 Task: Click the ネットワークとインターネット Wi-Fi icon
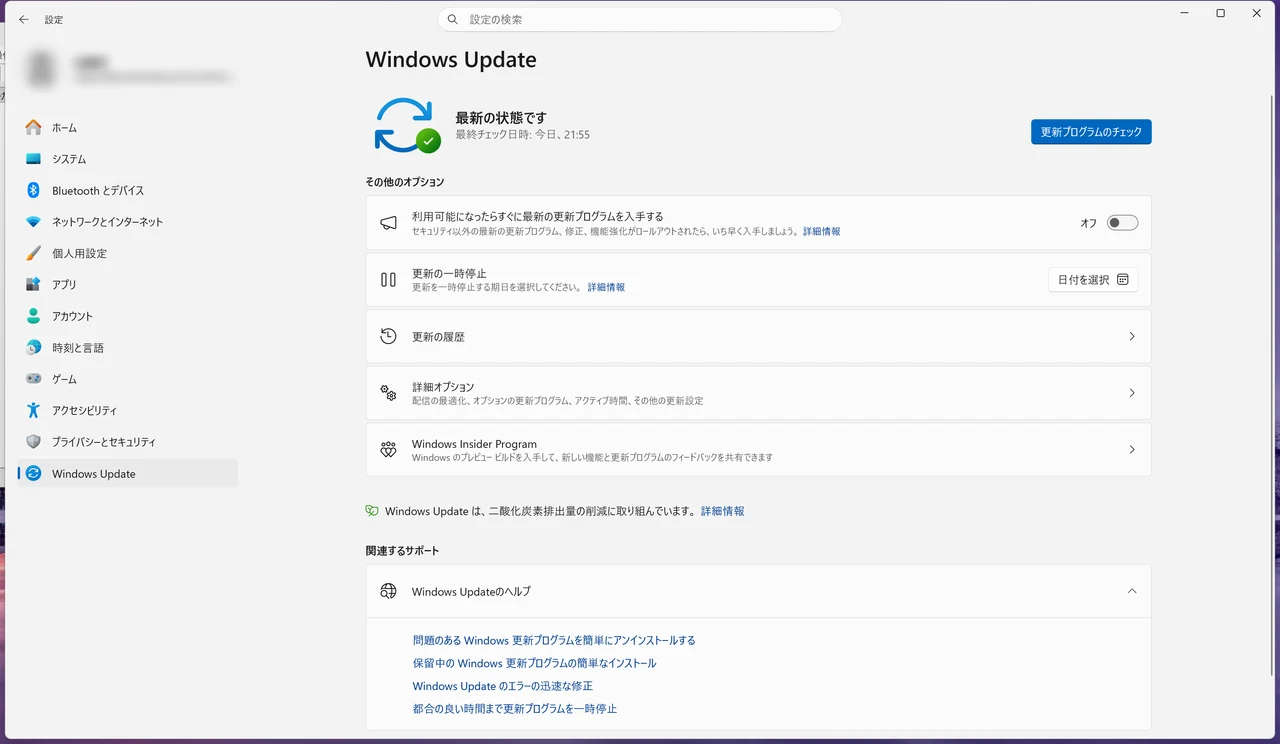tap(34, 222)
